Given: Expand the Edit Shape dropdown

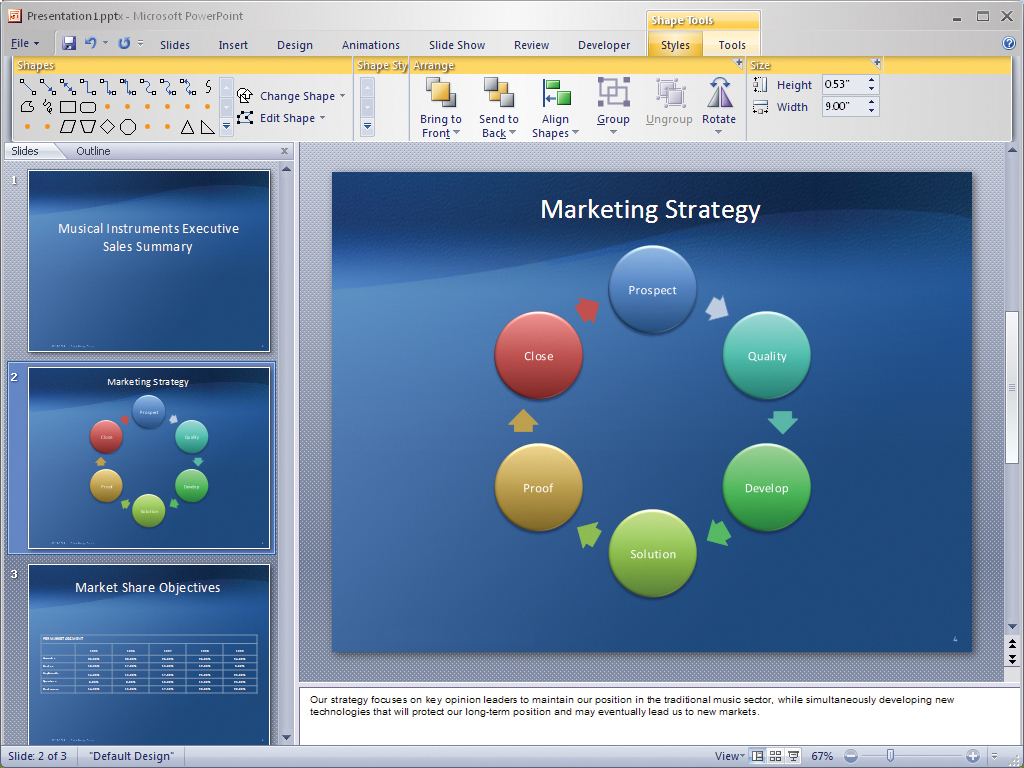Looking at the screenshot, I should (x=287, y=118).
